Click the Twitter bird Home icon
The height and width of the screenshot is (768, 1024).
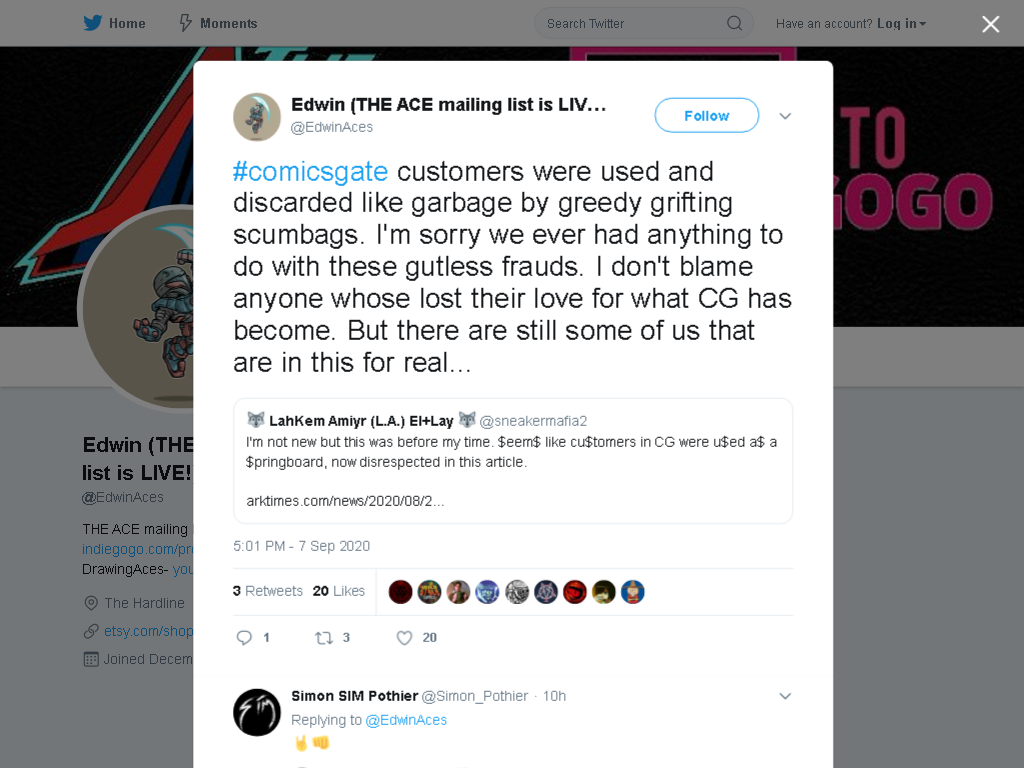(93, 23)
